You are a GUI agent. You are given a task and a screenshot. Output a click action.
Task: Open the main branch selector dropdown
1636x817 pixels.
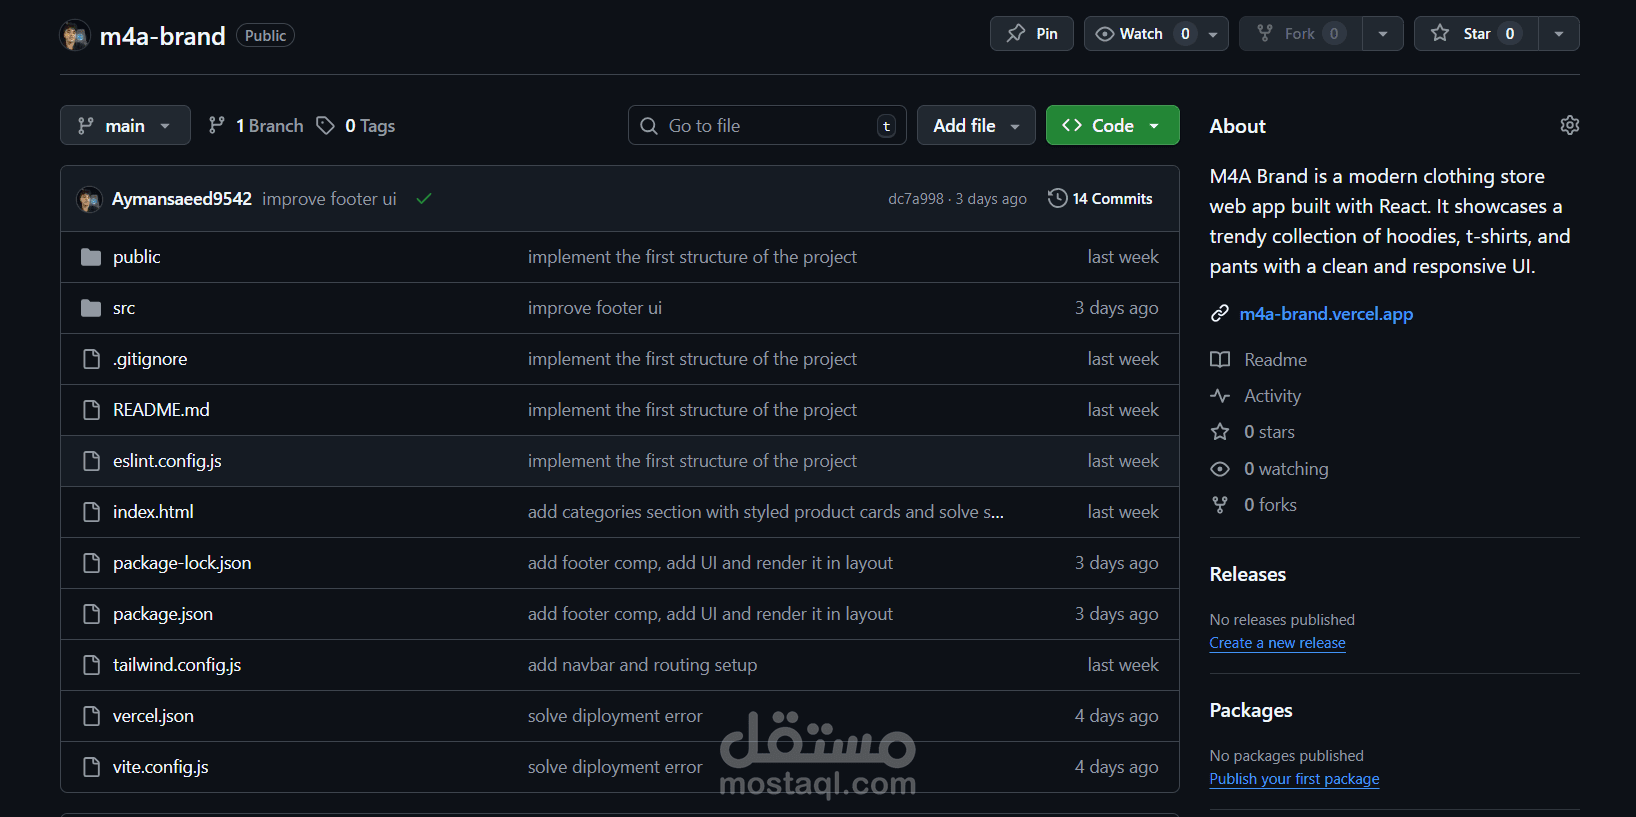pos(125,125)
